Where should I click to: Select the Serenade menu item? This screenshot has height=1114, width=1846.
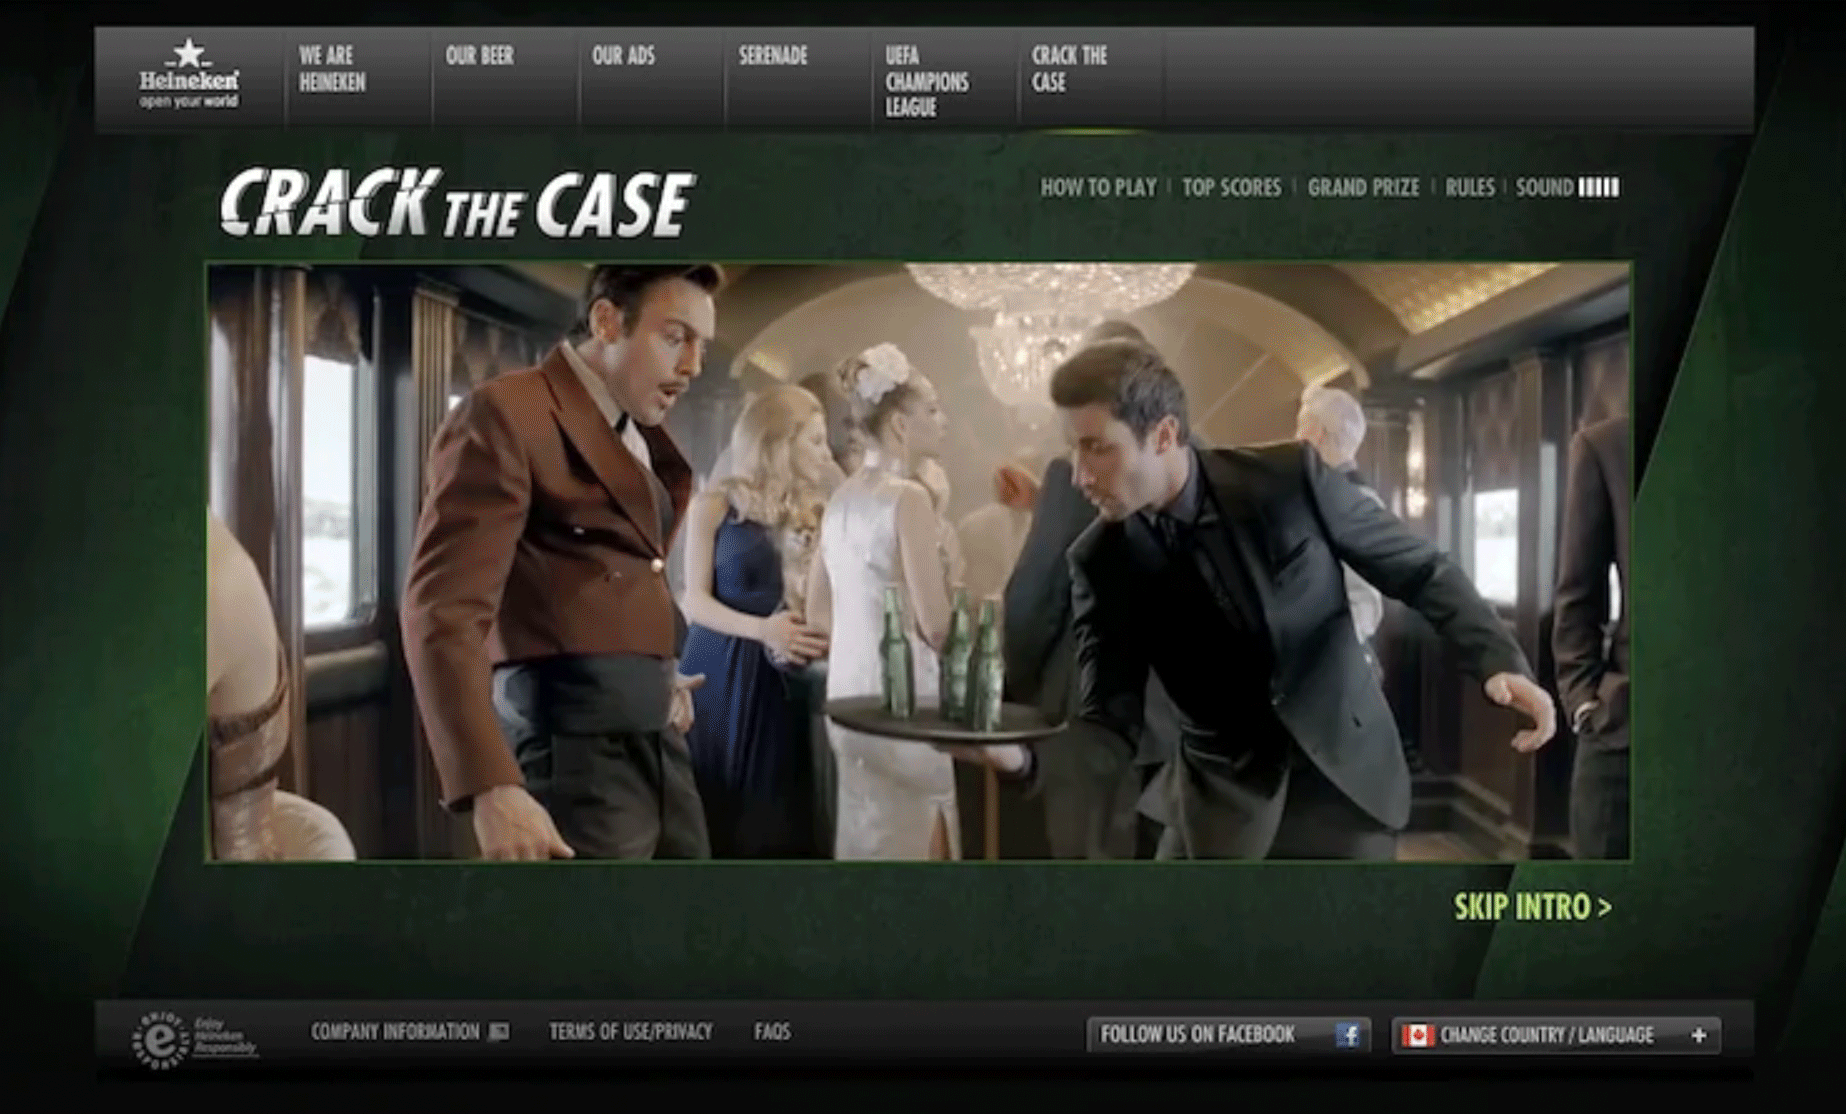click(770, 57)
